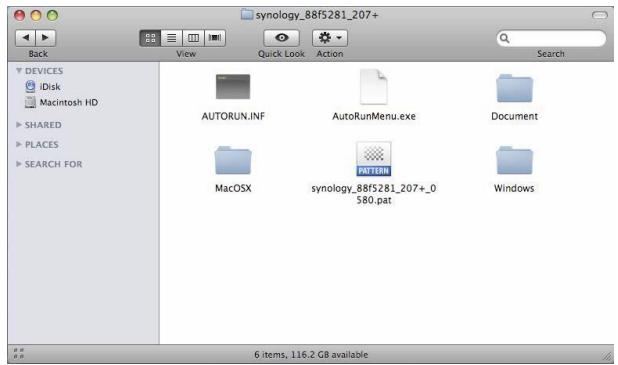
Task: Open the Action gear dropdown menu
Action: pyautogui.click(x=330, y=38)
